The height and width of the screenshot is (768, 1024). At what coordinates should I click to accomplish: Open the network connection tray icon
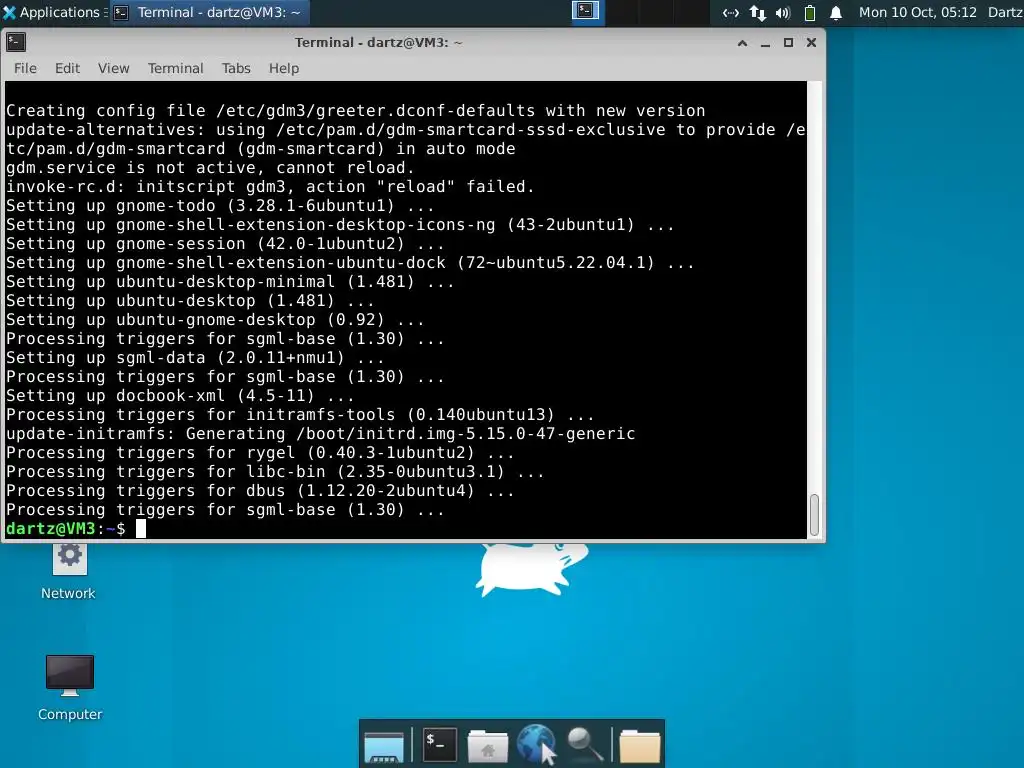pyautogui.click(x=731, y=12)
